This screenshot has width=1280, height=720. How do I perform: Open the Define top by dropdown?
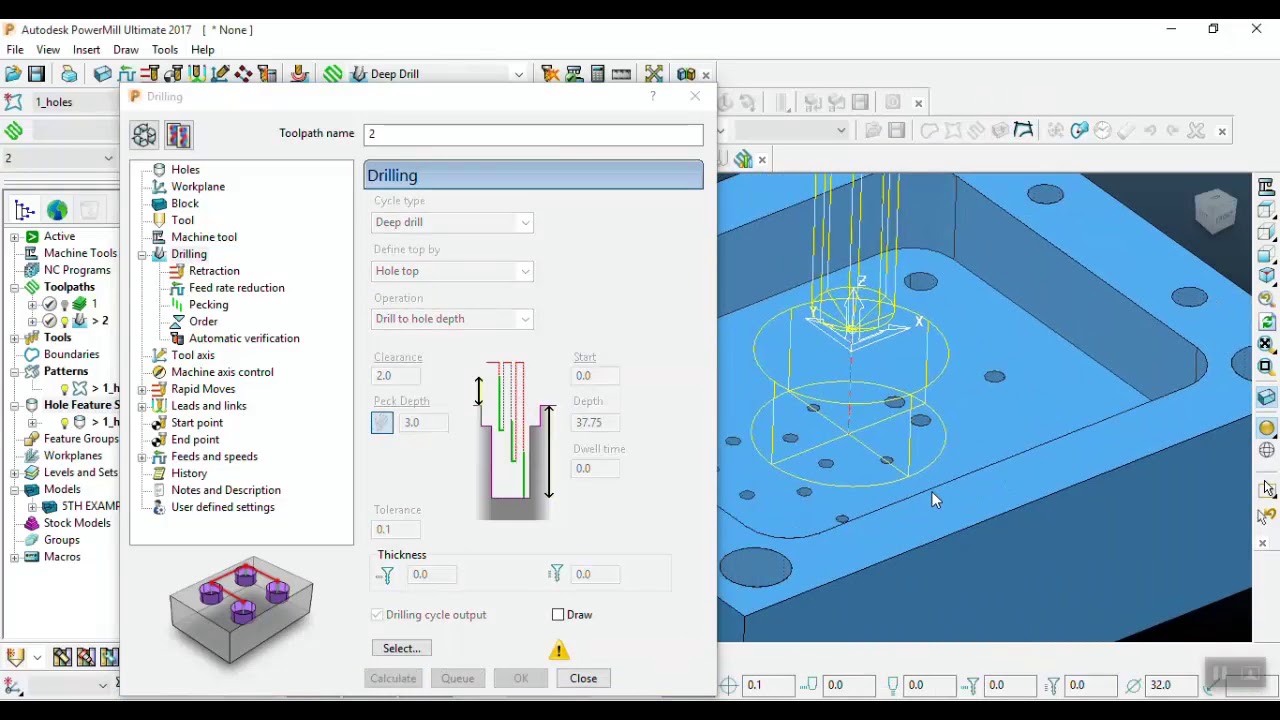[x=452, y=271]
